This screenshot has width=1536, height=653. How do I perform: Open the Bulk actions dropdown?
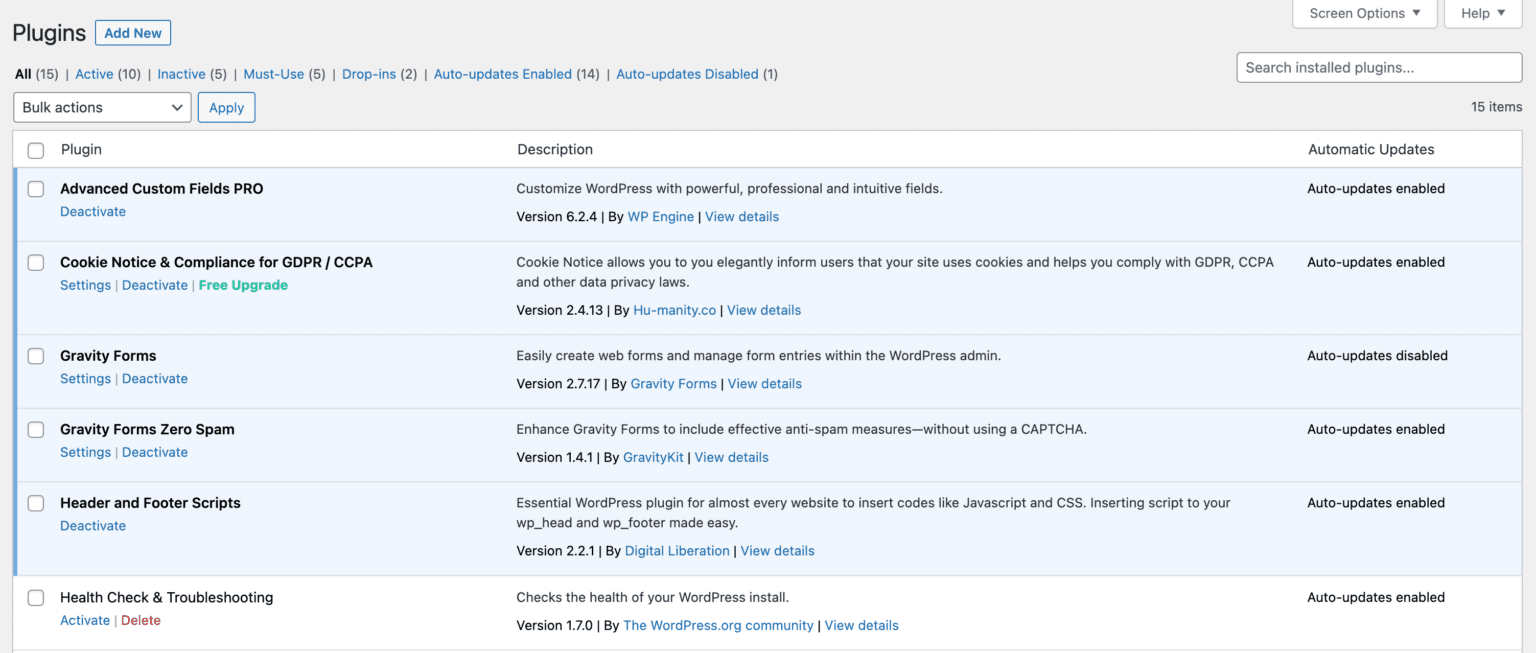102,107
